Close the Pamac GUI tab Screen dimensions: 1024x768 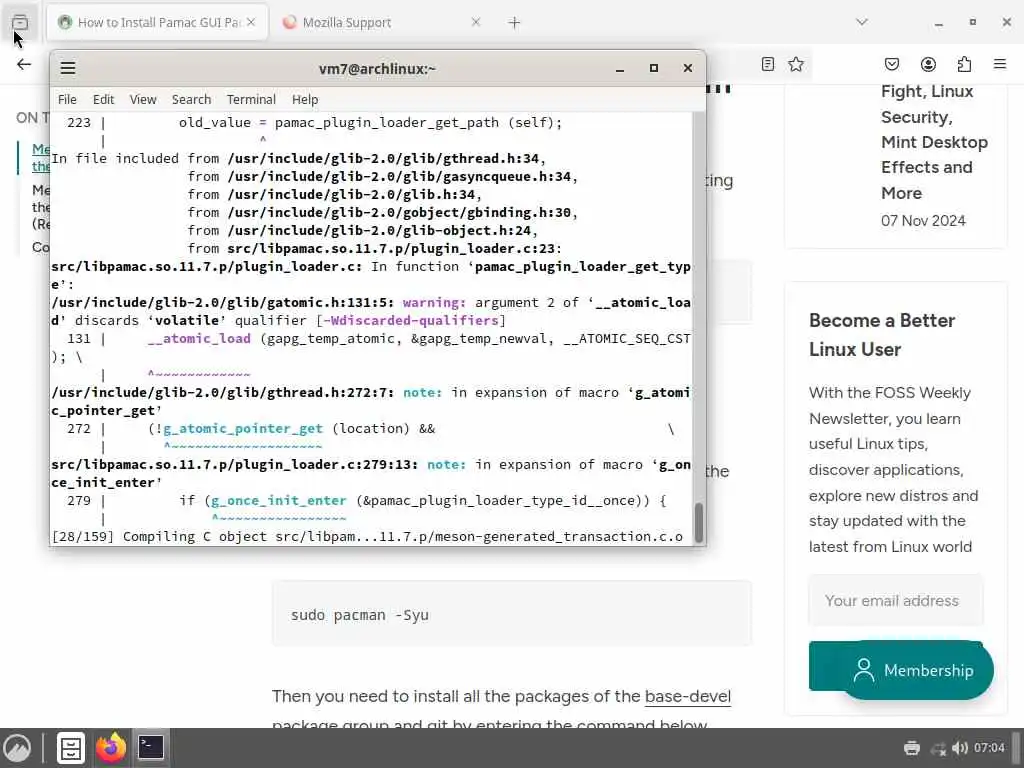point(251,22)
